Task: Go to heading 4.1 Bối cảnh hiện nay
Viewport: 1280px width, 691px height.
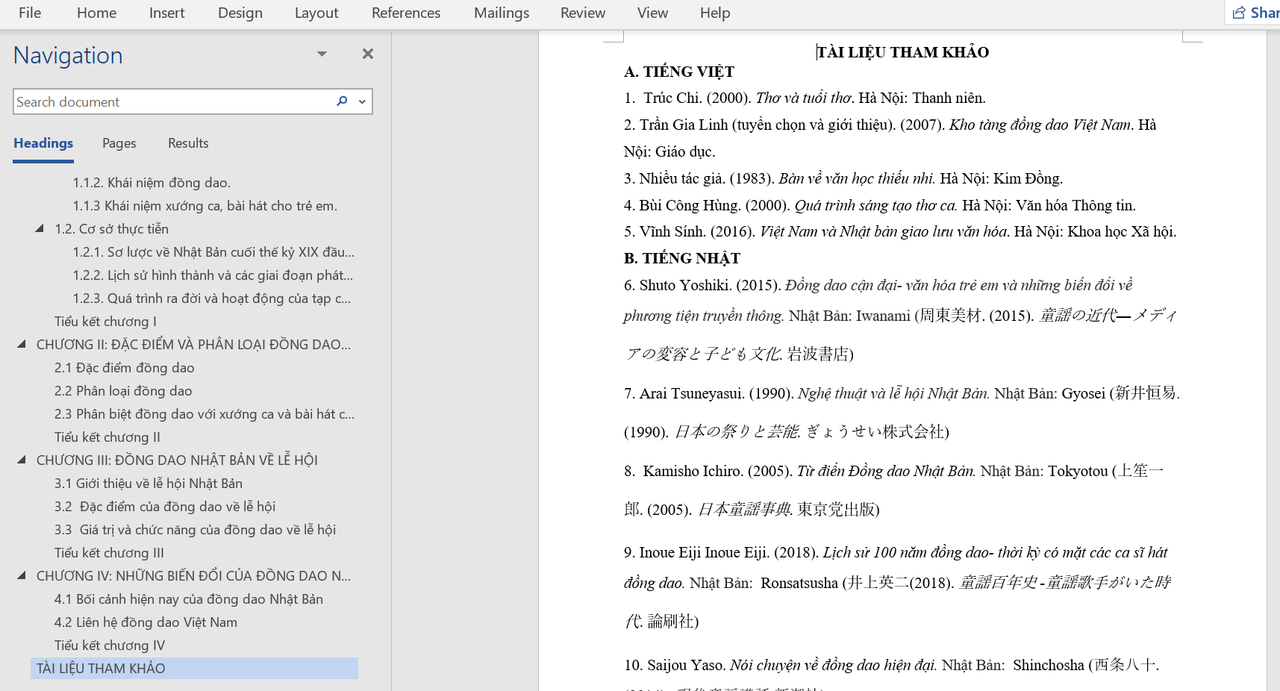Action: 188,599
